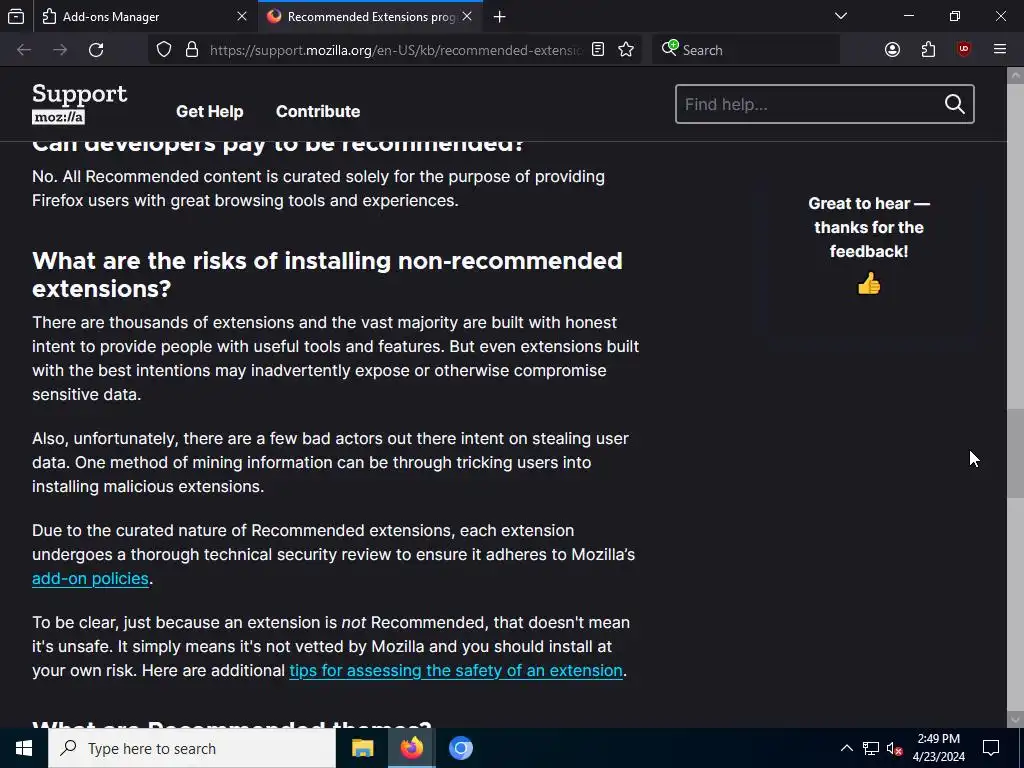
Task: Open Windows notification center
Action: point(991,748)
